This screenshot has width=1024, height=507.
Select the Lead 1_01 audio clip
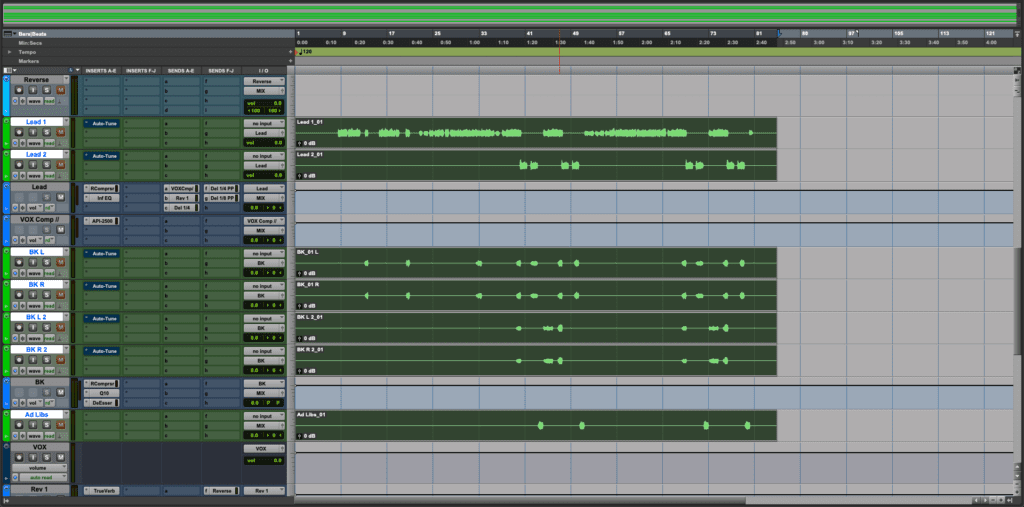click(536, 133)
